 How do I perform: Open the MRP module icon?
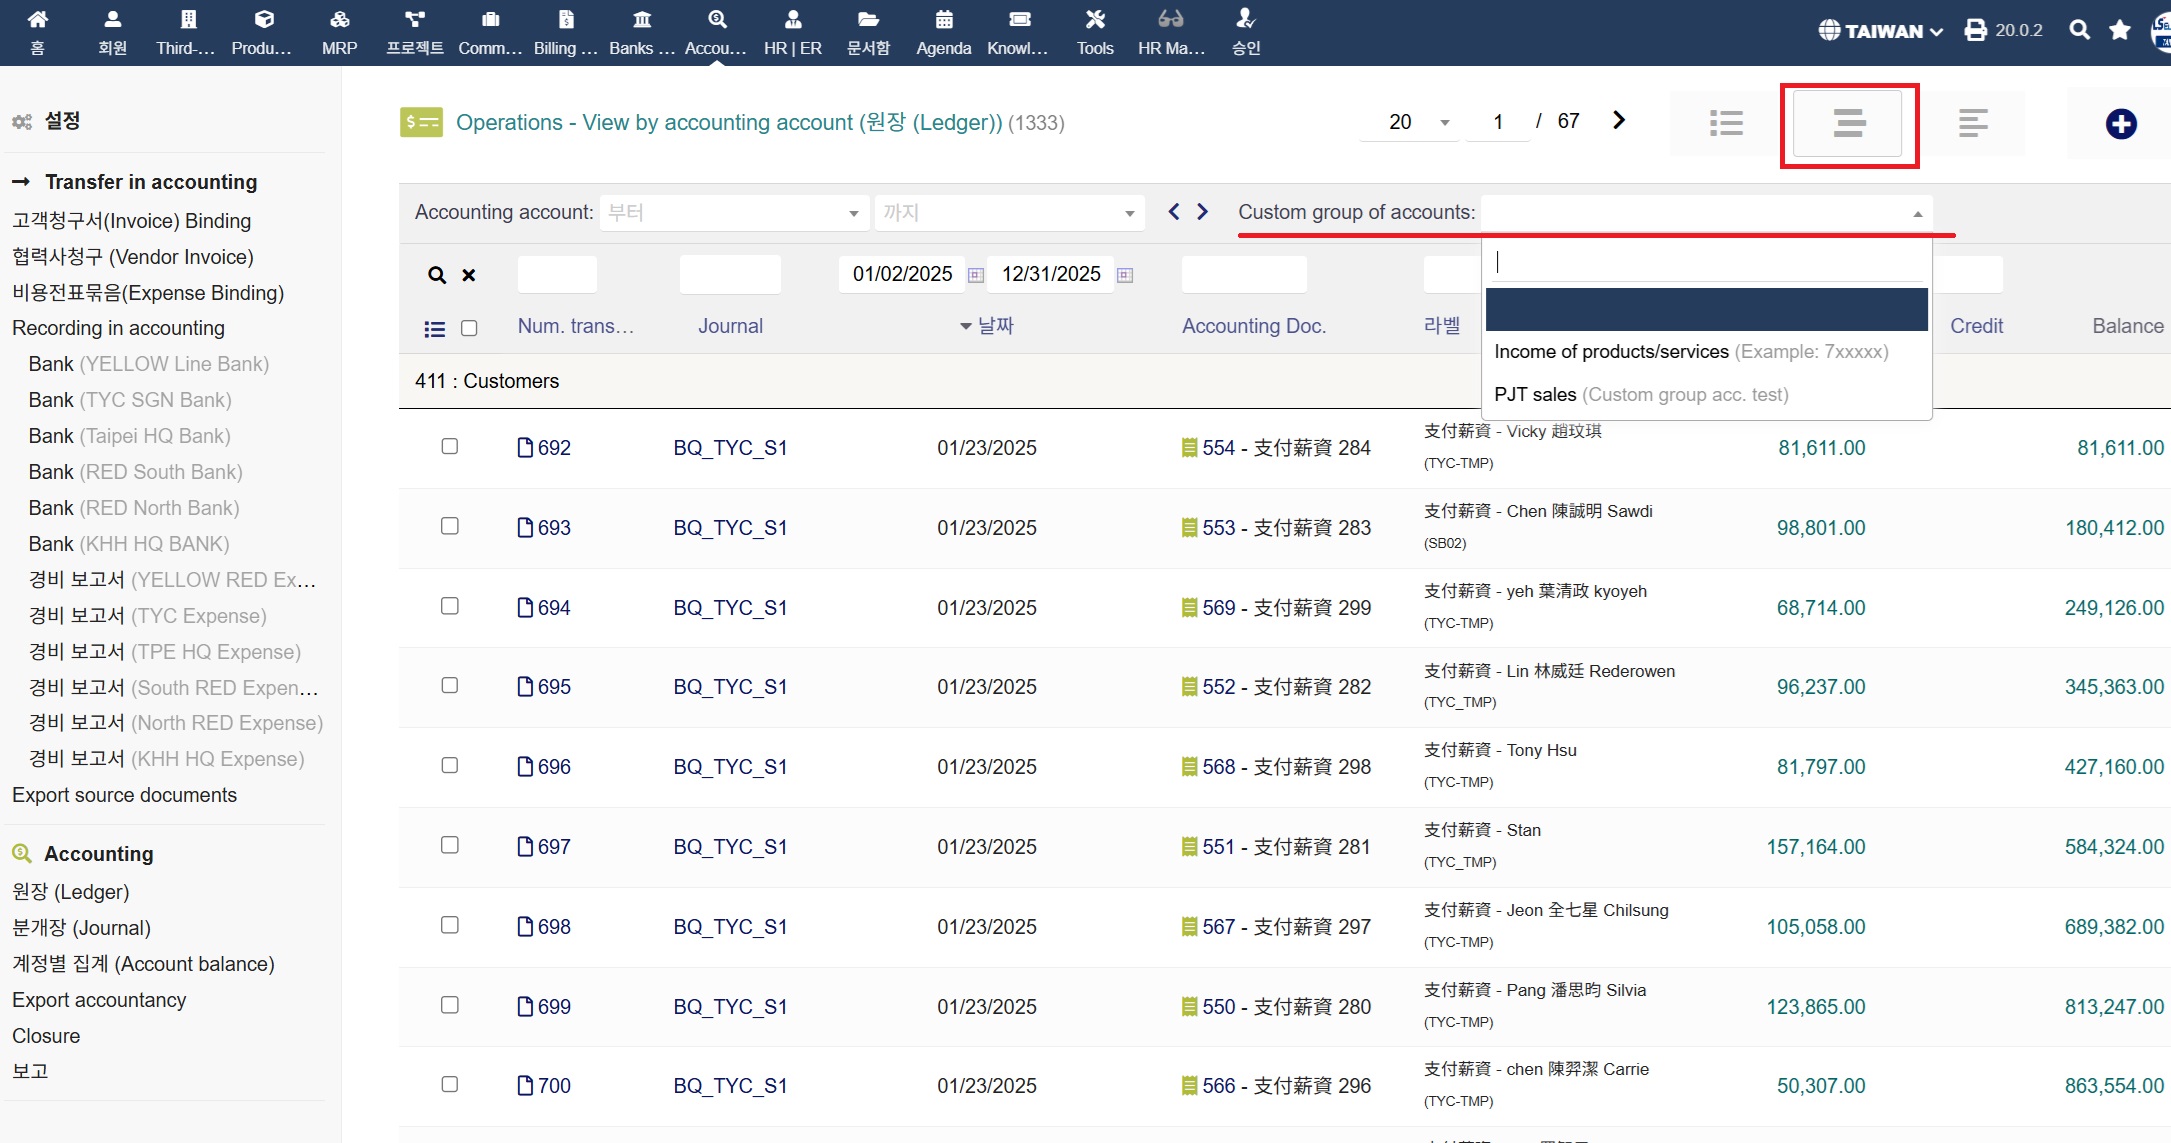(339, 20)
